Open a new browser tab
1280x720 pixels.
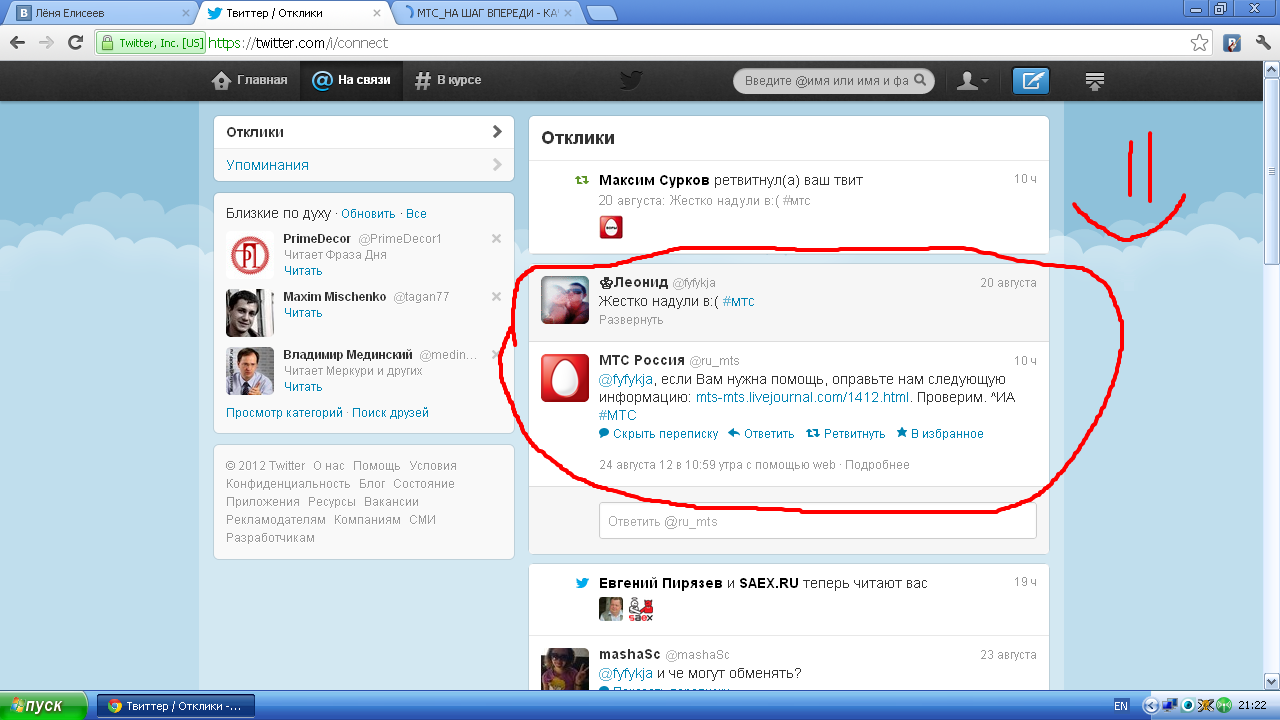point(600,13)
